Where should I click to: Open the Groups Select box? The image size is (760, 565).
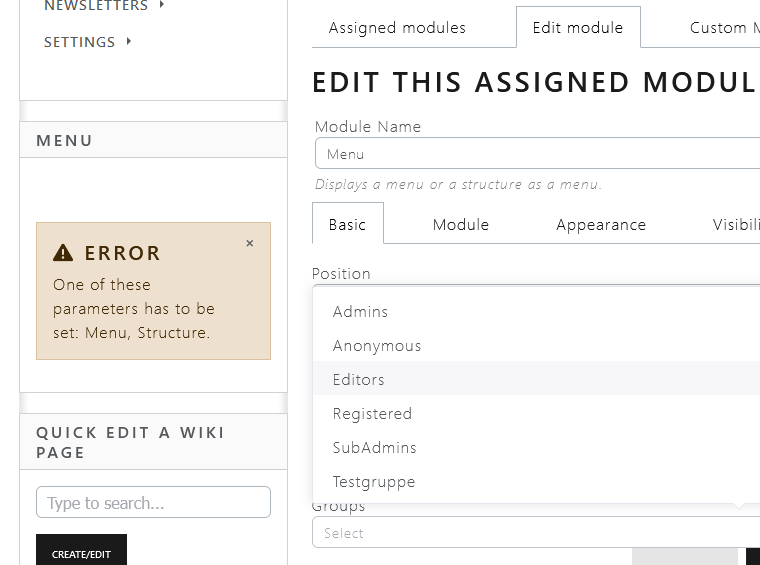coord(536,533)
